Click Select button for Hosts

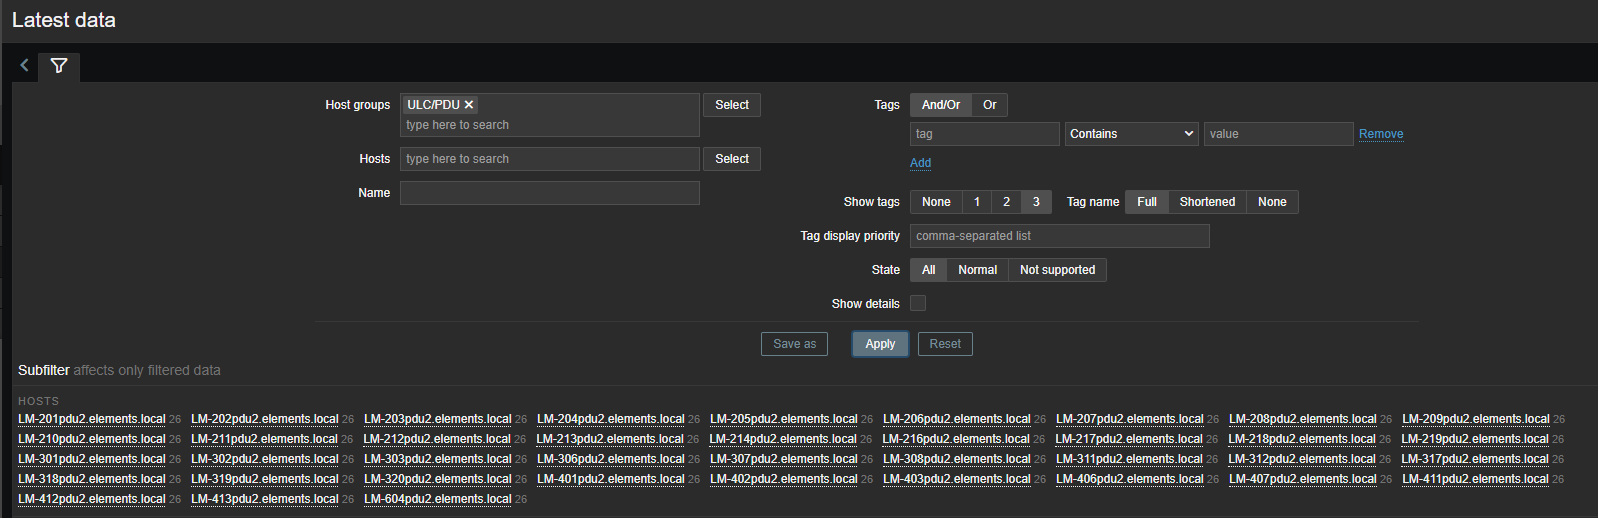(731, 159)
